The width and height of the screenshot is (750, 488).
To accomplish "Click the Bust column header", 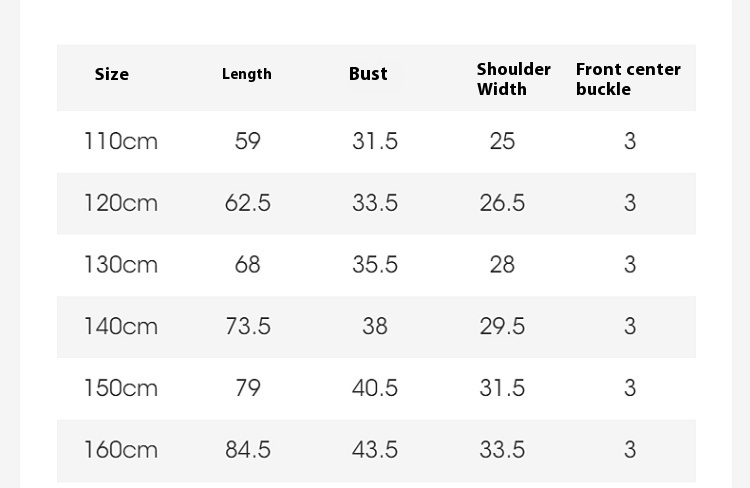I will click(368, 74).
